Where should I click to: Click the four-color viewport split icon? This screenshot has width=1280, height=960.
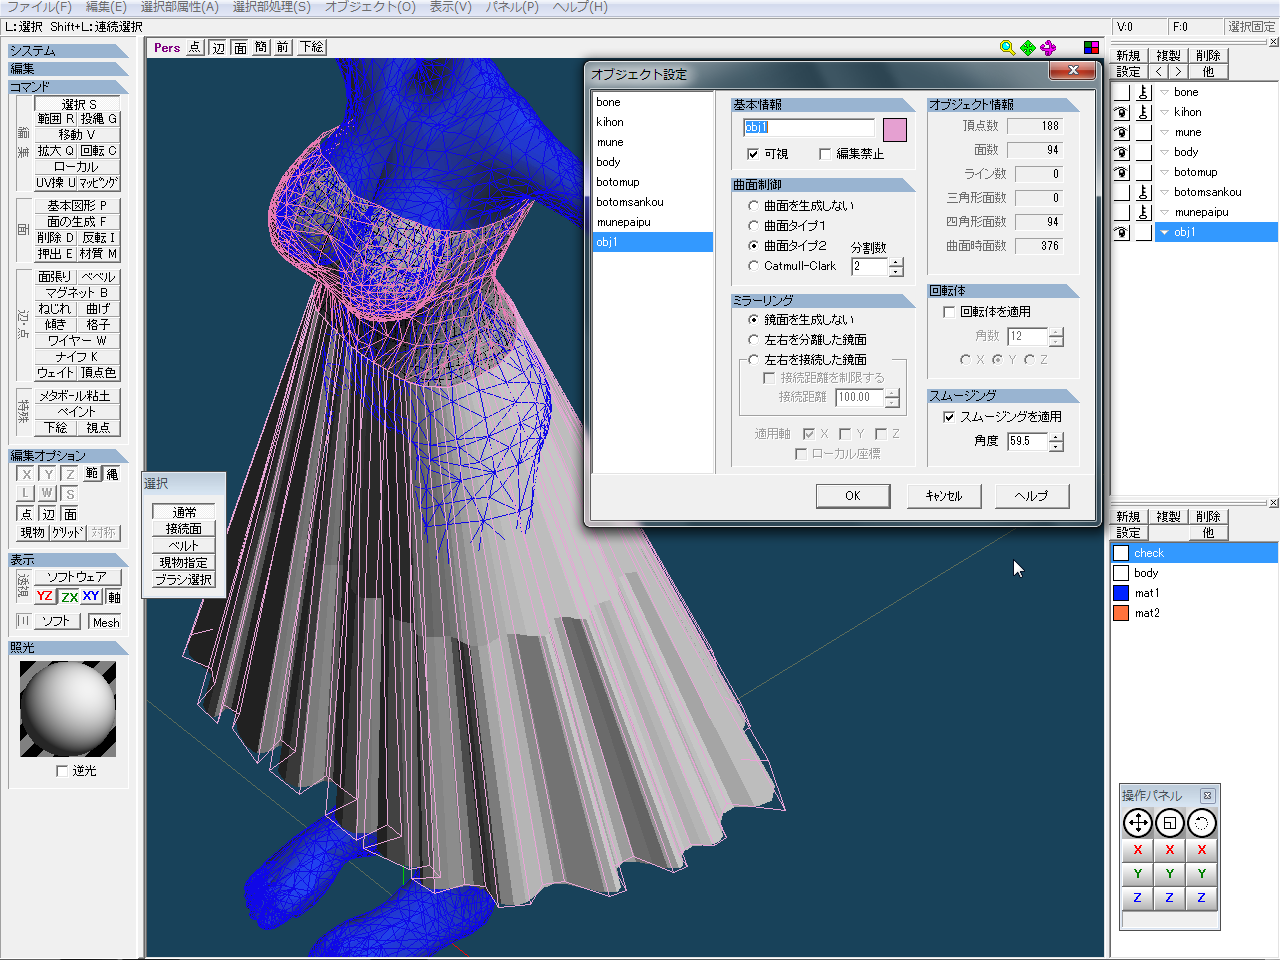coord(1091,47)
